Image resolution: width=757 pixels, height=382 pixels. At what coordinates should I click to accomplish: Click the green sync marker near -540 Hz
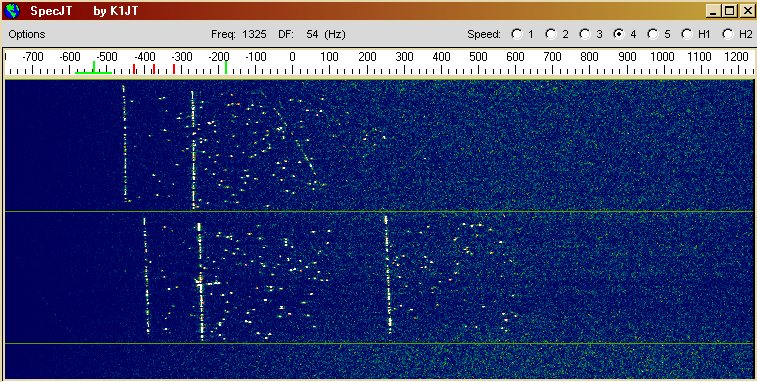94,67
